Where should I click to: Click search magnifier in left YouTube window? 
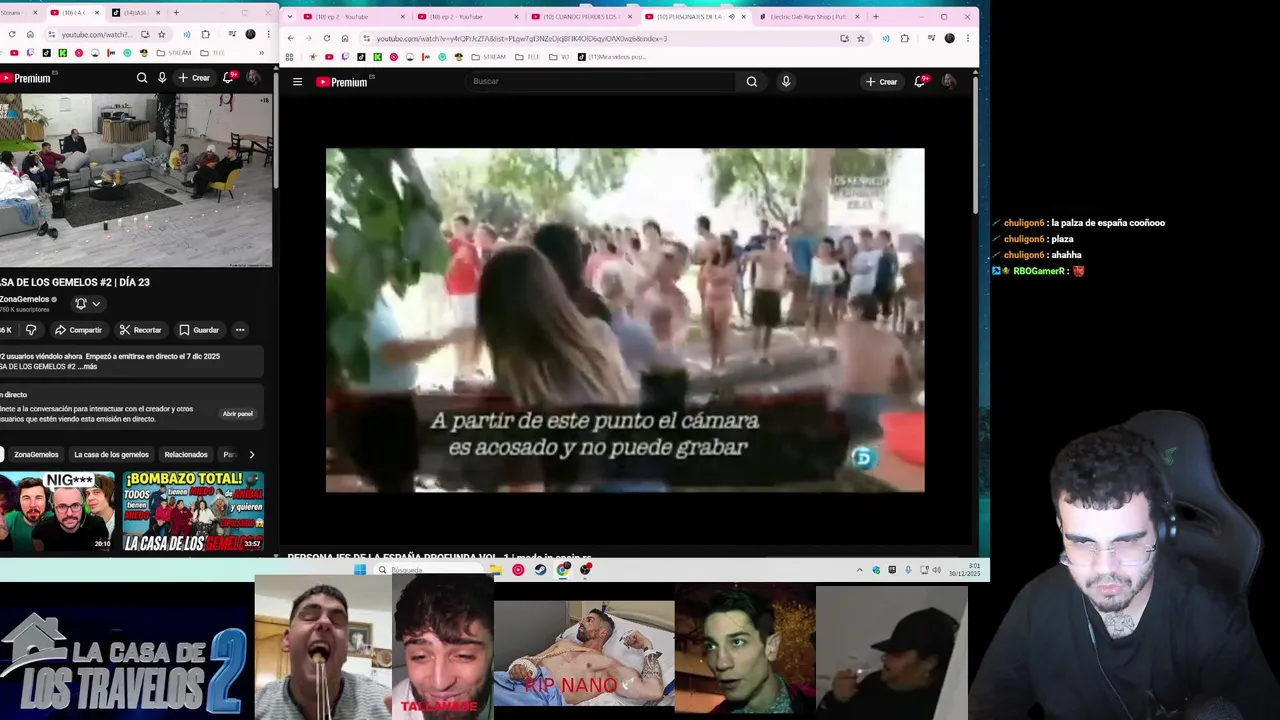142,78
